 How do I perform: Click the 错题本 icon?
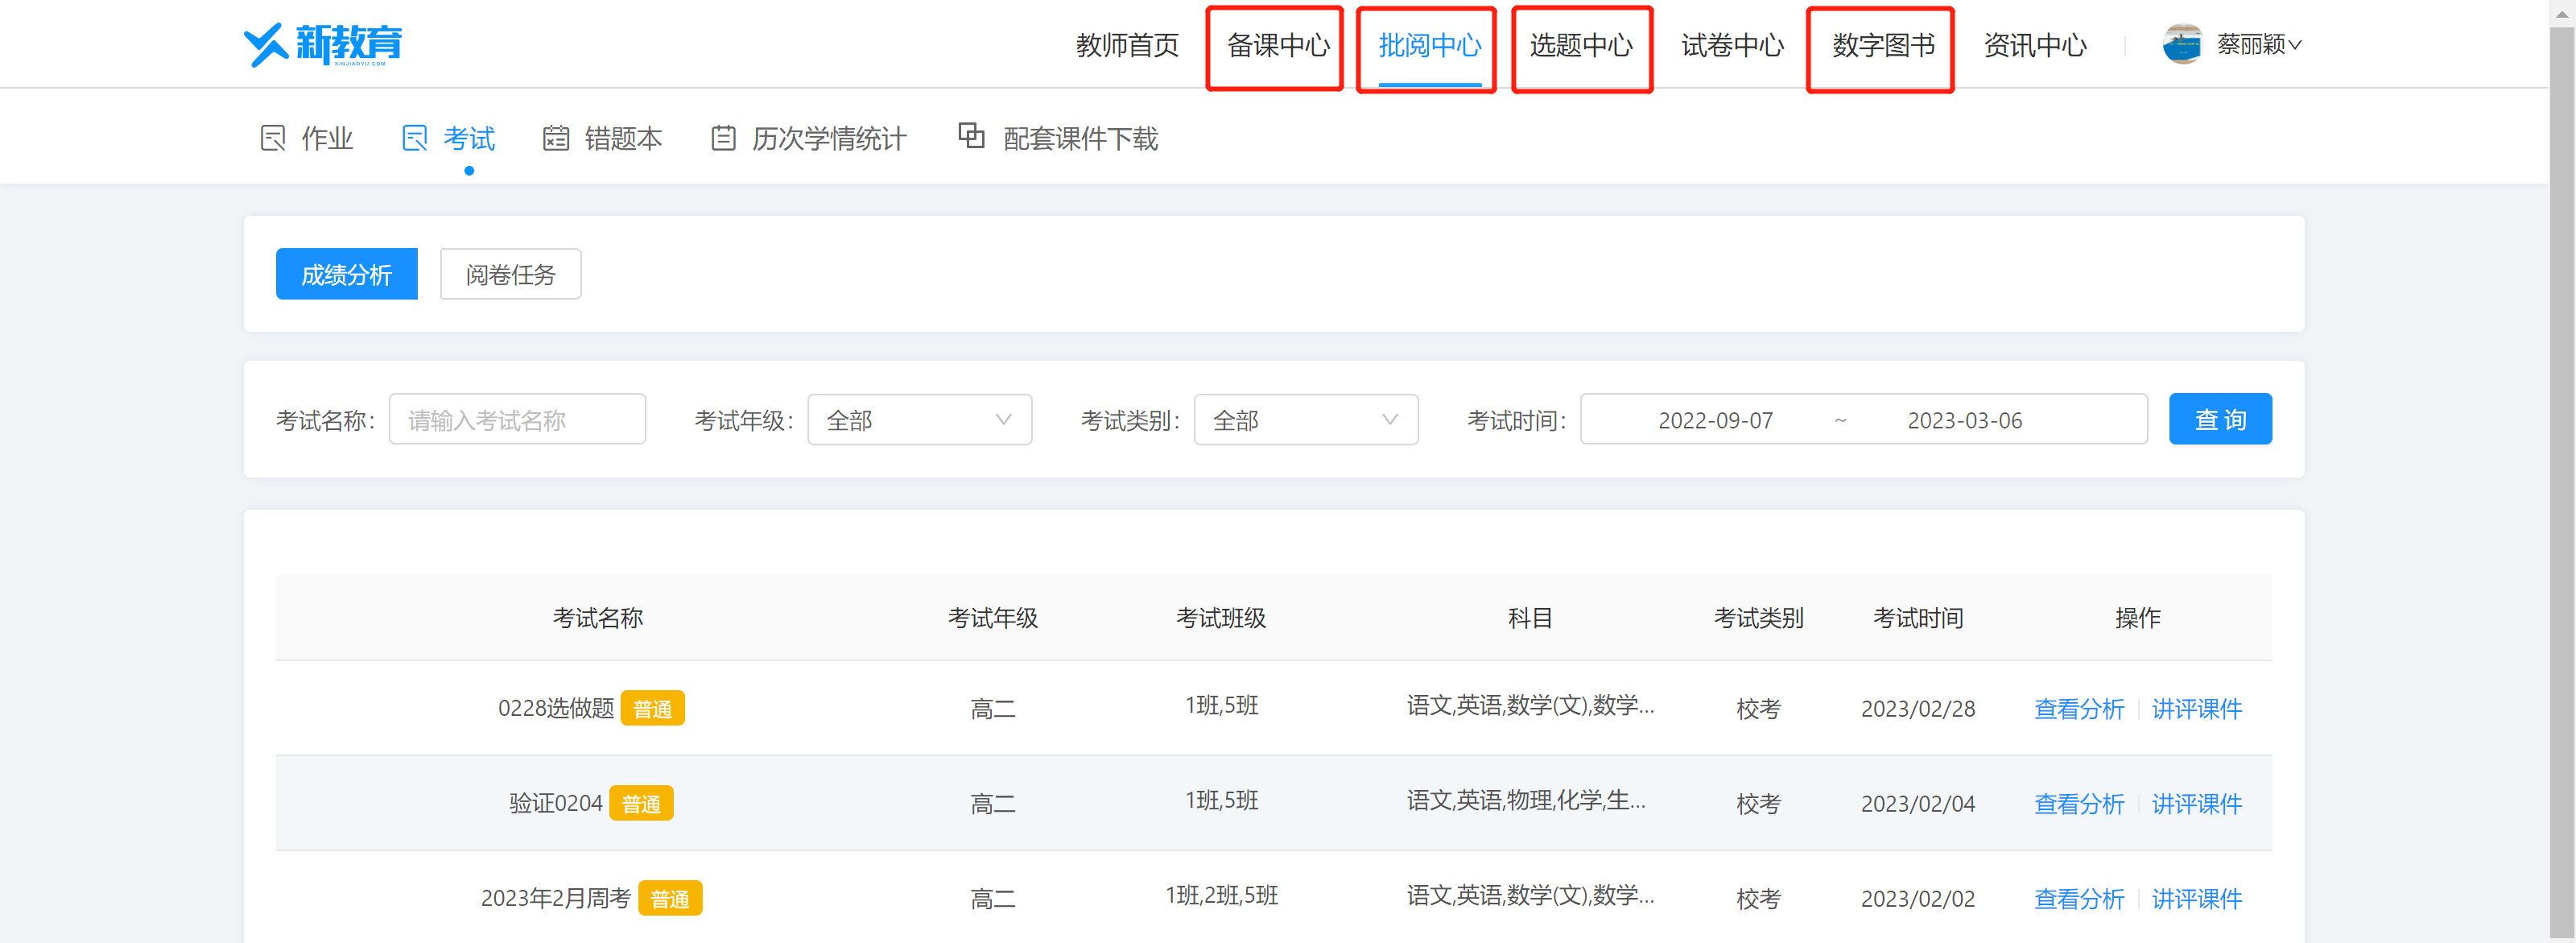point(556,138)
